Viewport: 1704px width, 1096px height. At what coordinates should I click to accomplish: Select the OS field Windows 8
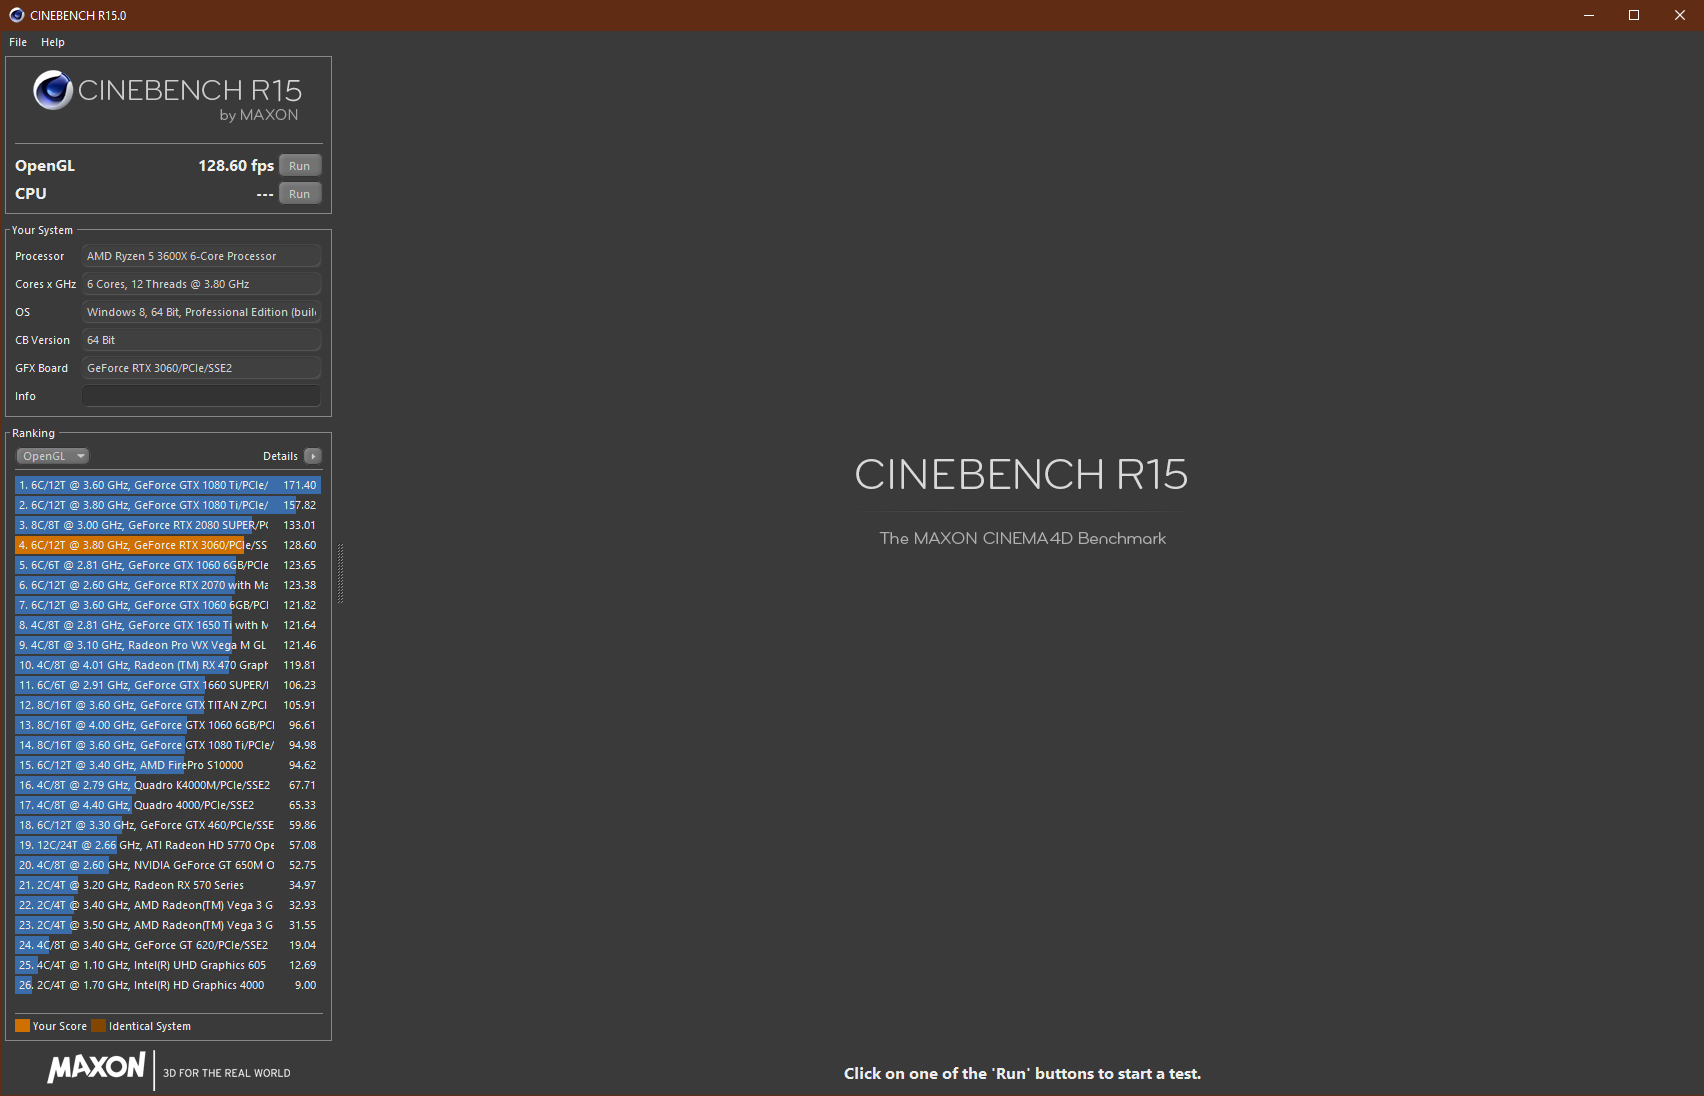201,312
